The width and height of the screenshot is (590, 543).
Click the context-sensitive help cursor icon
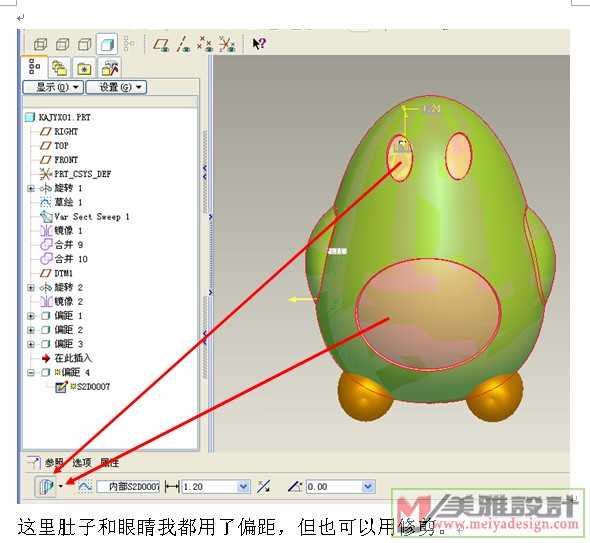pos(259,44)
